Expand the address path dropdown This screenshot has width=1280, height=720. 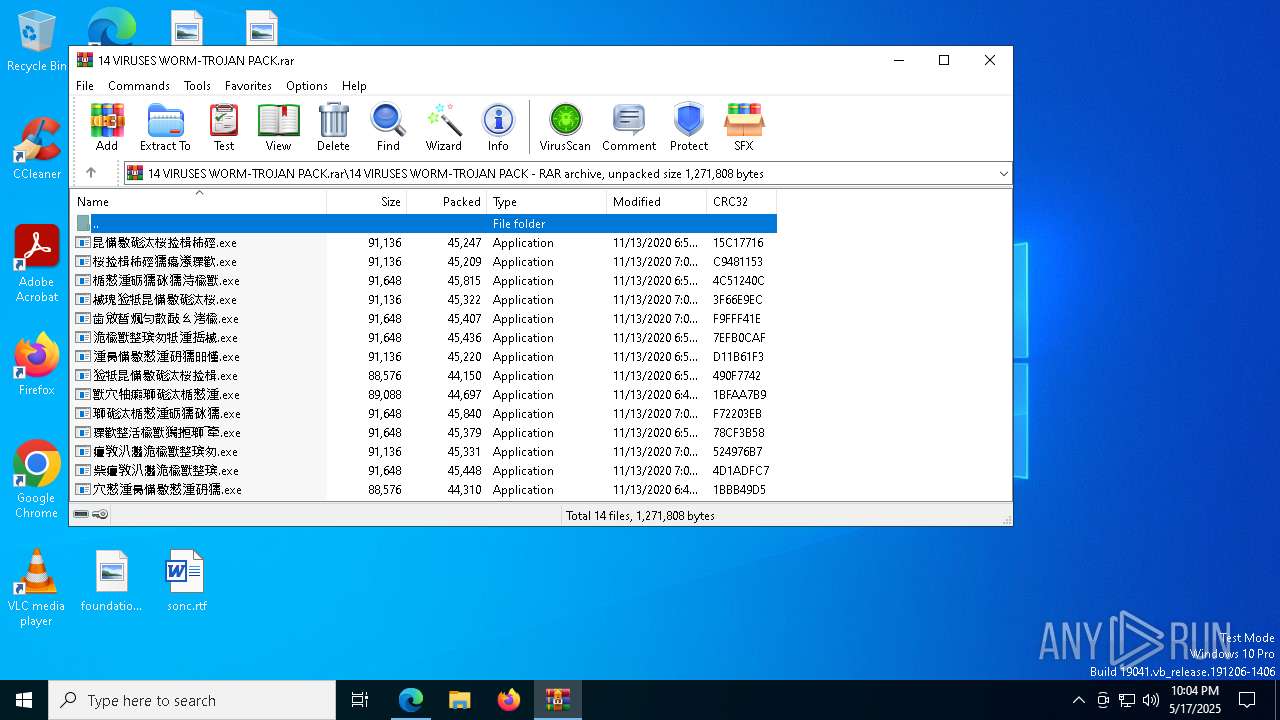point(1003,174)
